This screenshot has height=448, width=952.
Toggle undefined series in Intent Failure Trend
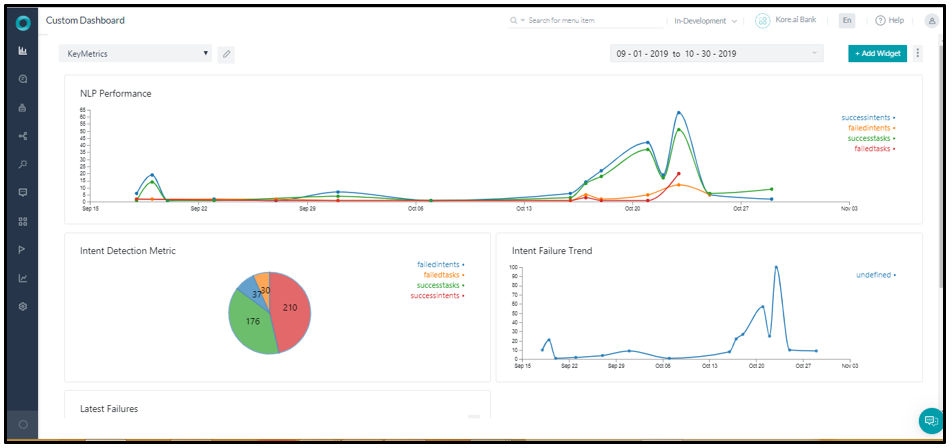tap(876, 275)
